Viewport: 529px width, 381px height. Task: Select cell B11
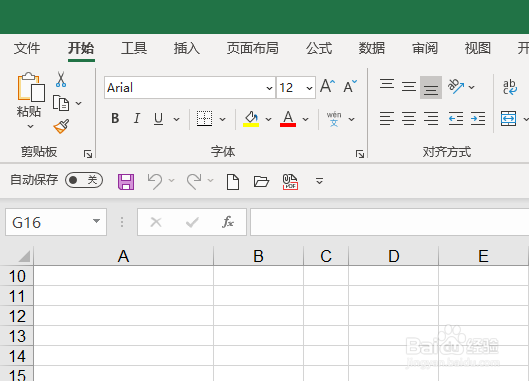click(258, 296)
